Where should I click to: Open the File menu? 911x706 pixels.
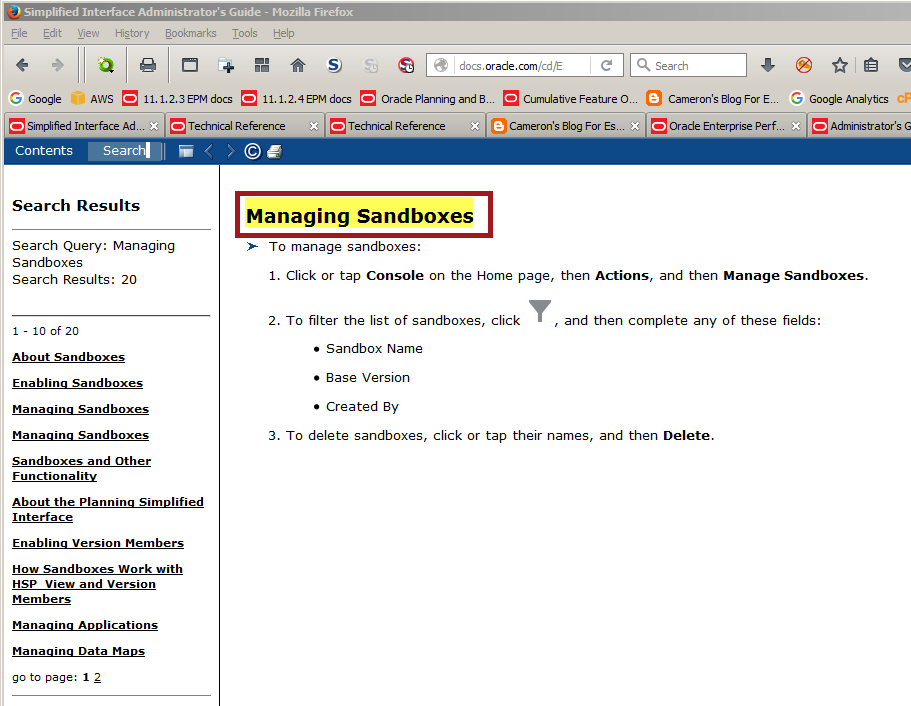tap(19, 33)
